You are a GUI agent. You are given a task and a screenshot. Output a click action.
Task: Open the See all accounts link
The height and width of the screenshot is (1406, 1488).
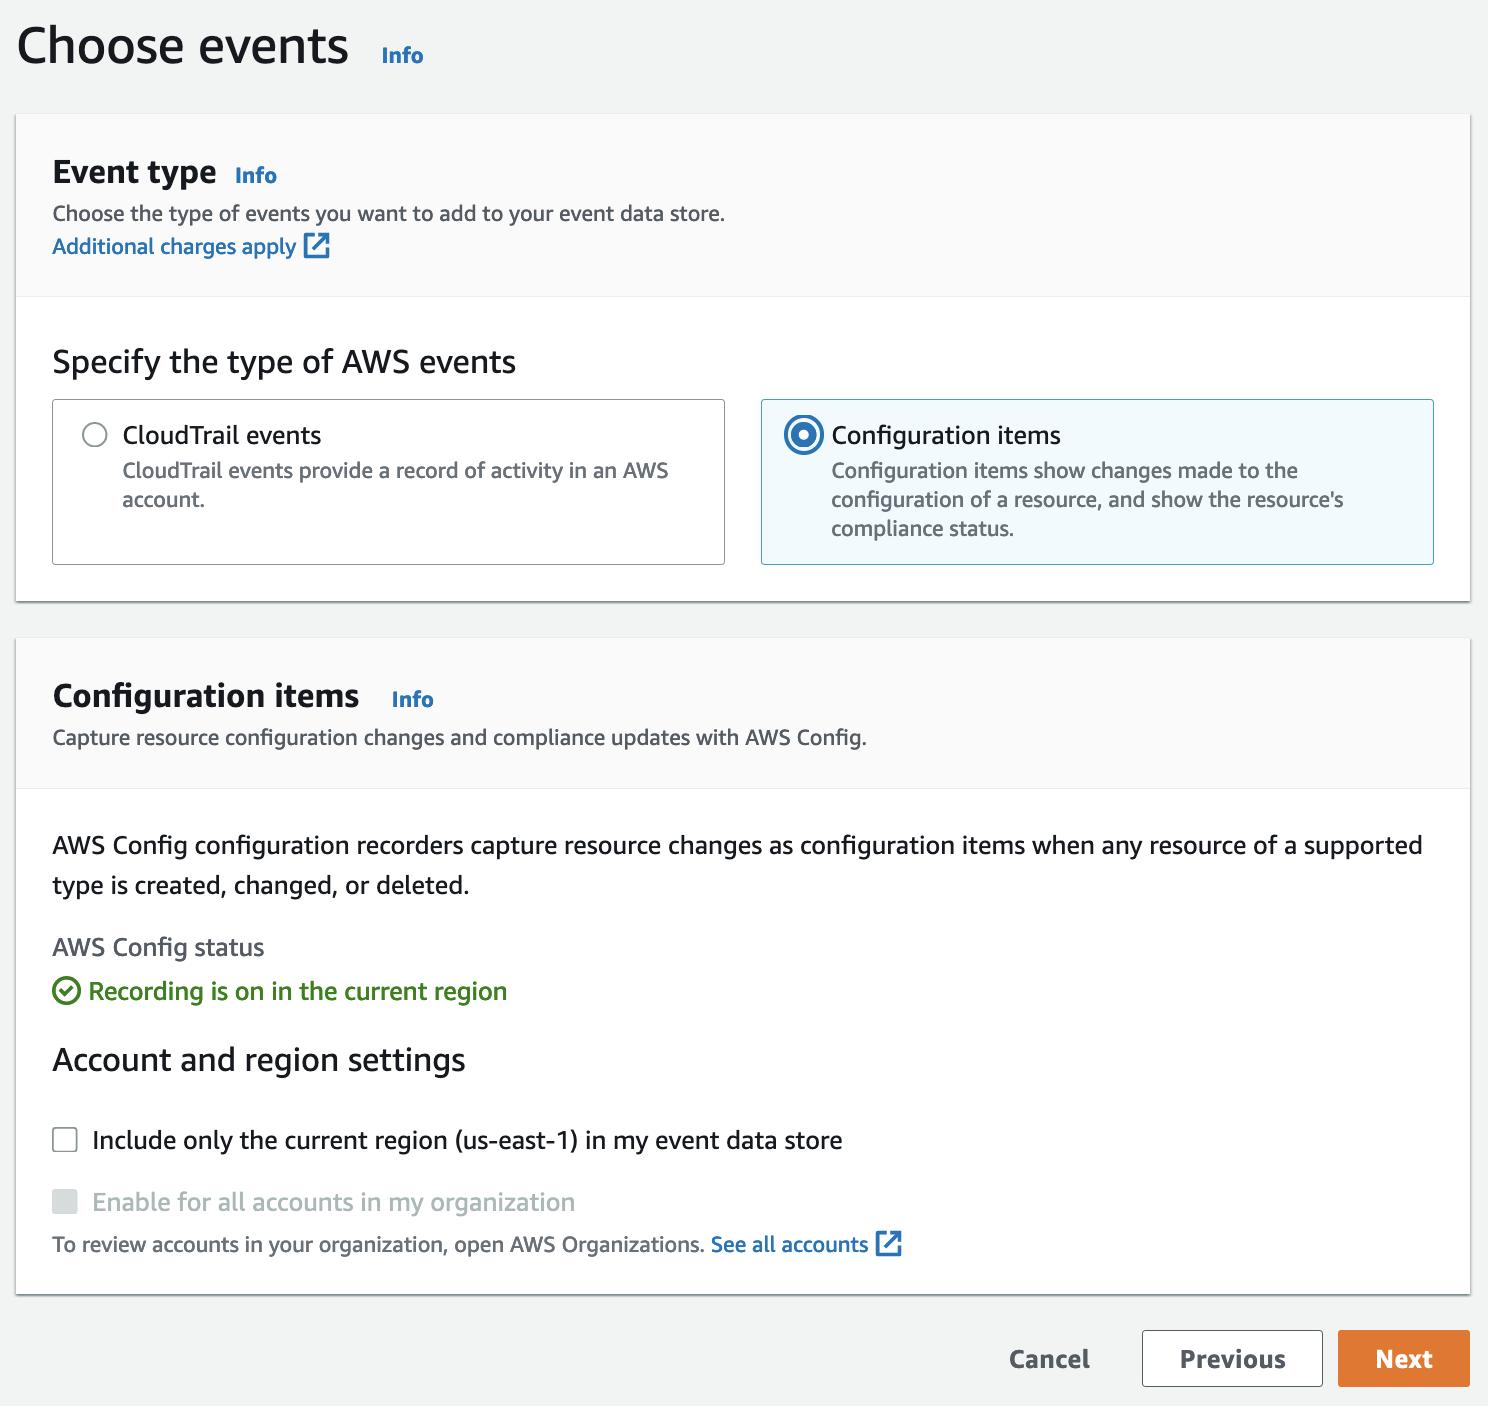tap(788, 1244)
